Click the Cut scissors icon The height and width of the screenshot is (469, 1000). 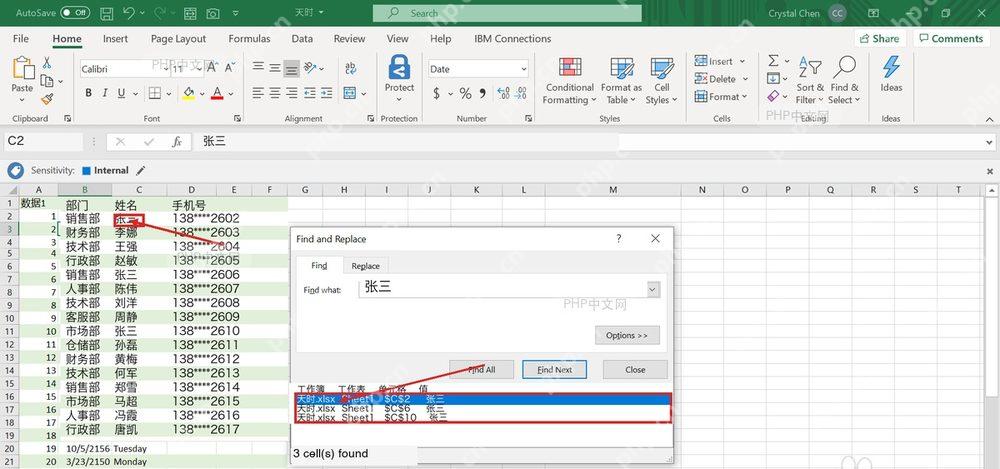pyautogui.click(x=47, y=63)
